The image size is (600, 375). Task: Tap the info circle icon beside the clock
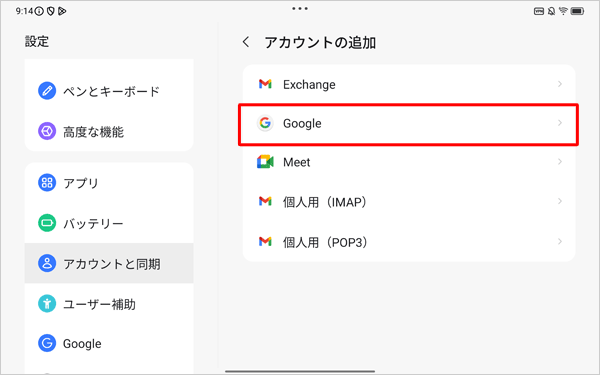pyautogui.click(x=39, y=11)
